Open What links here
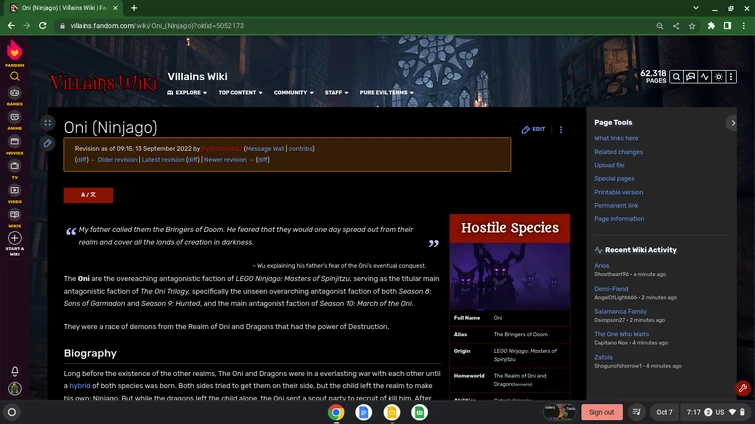Image resolution: width=755 pixels, height=424 pixels. pos(616,138)
